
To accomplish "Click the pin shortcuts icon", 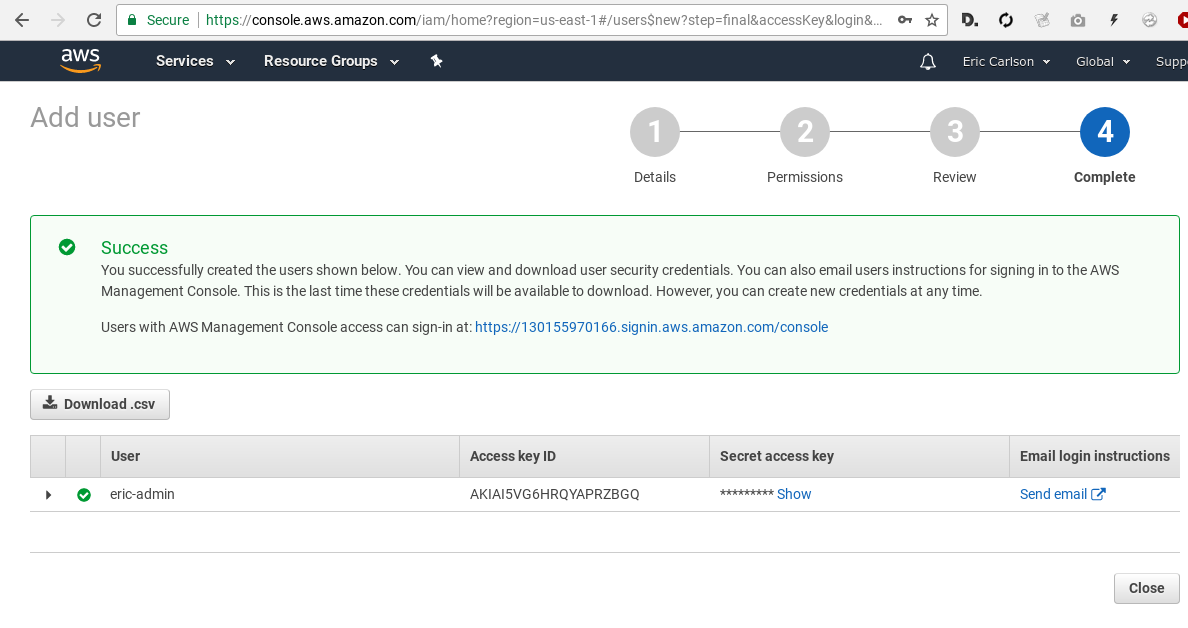I will coord(436,61).
